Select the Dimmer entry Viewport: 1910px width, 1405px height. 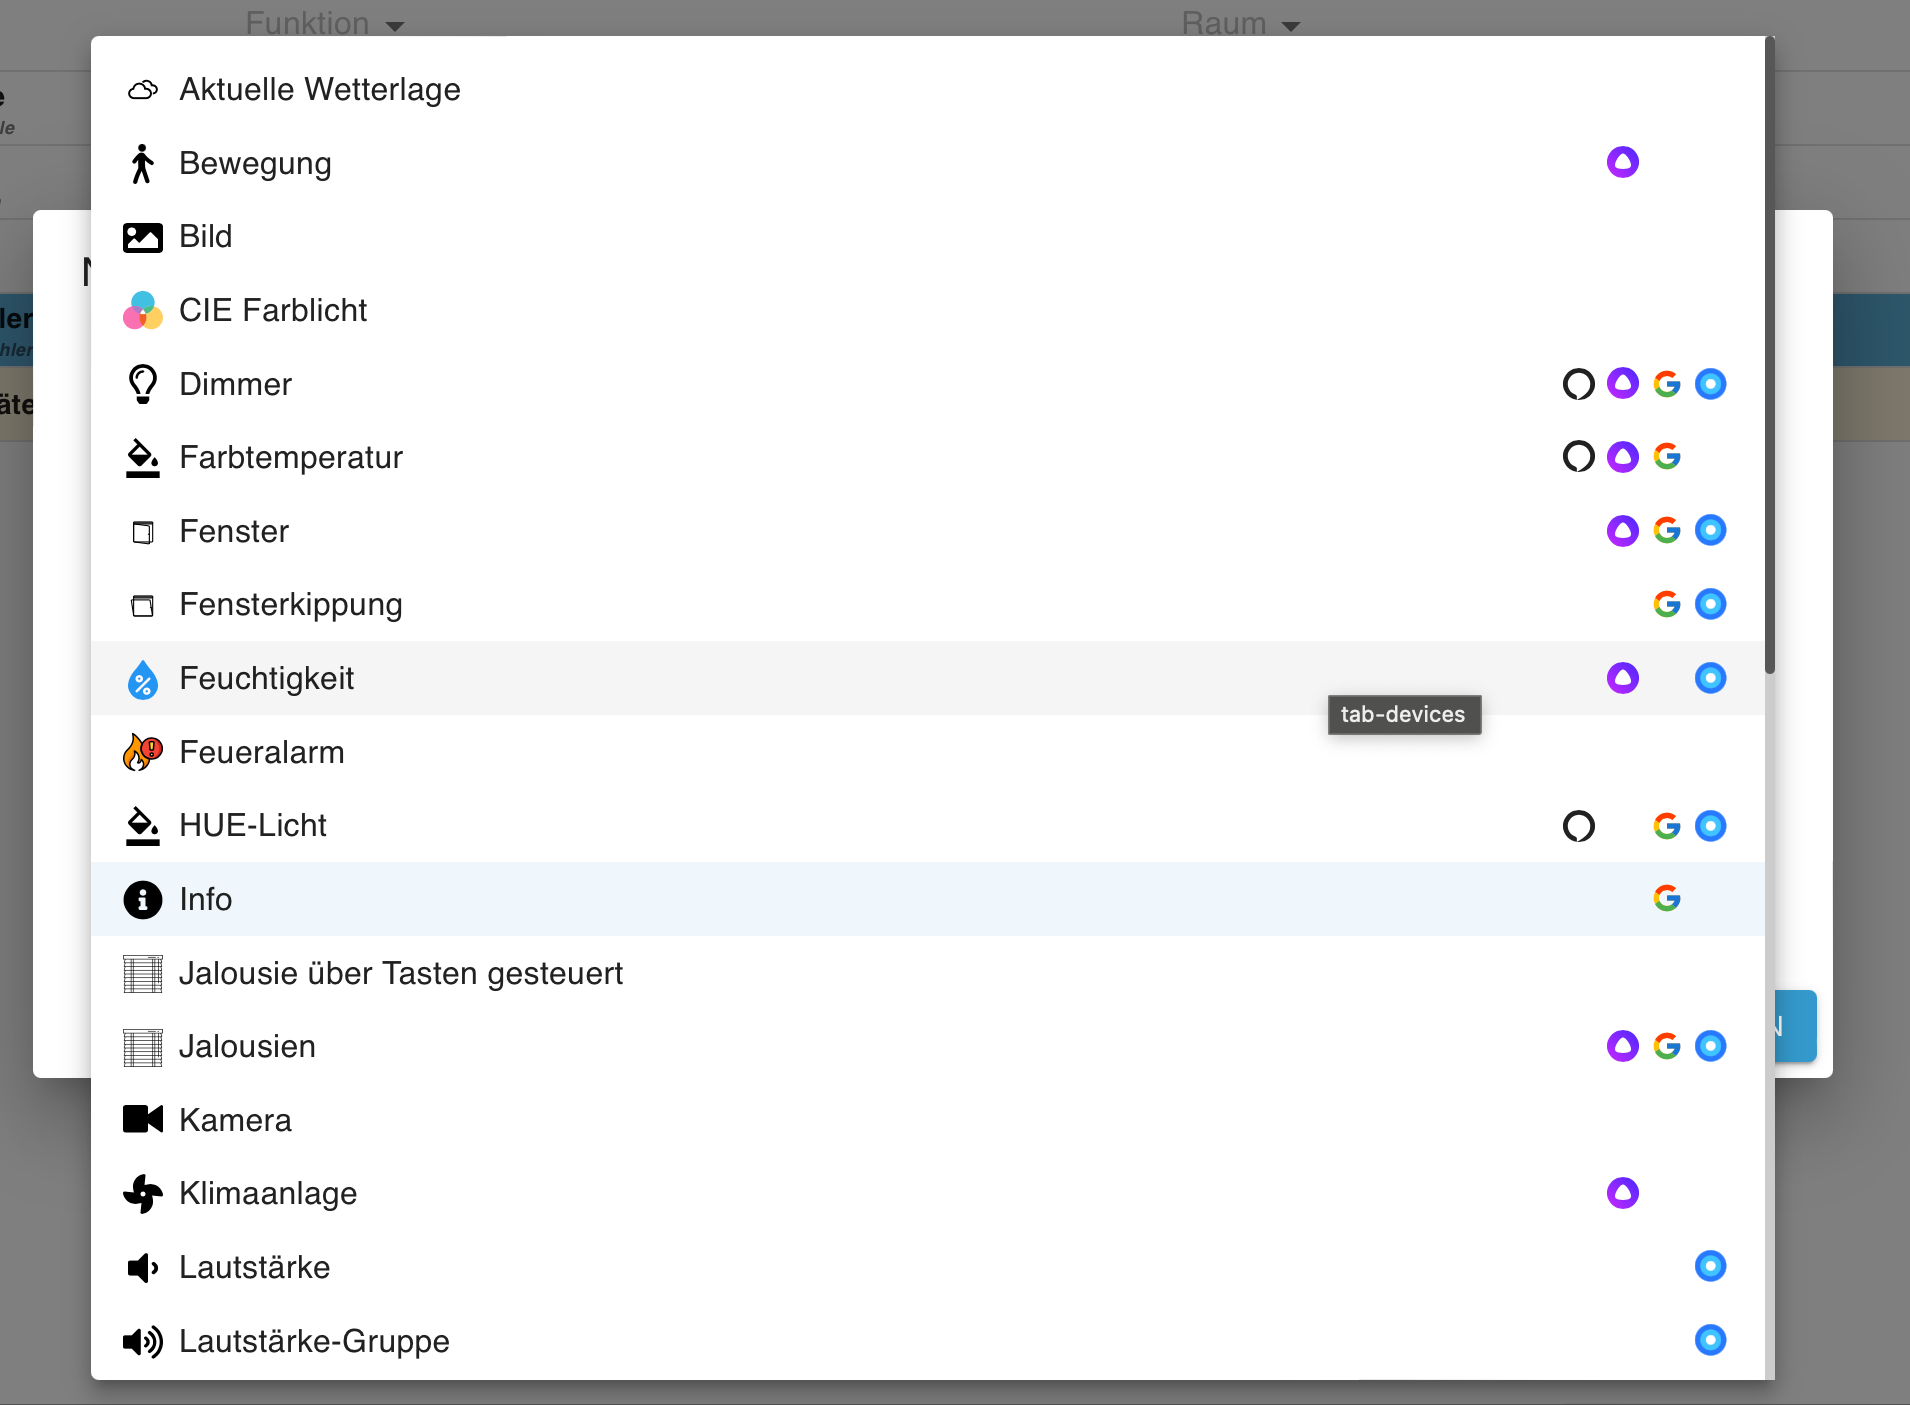coord(928,384)
